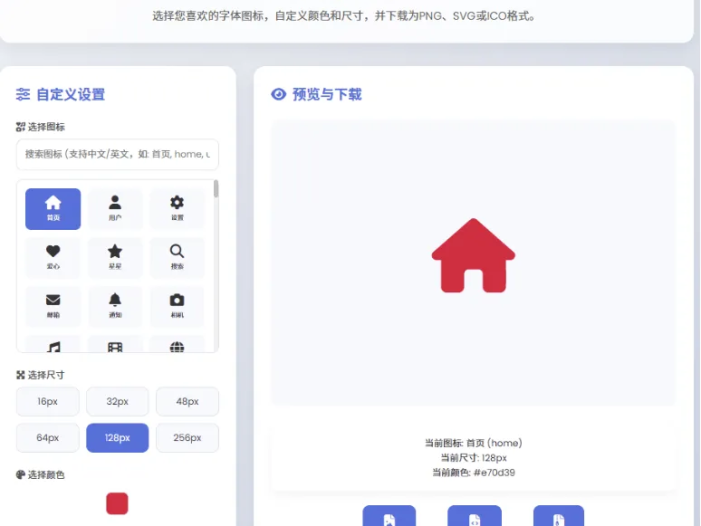701x526 pixels.
Task: Pick the magnifier search (搜索) icon tile
Action: pos(177,257)
